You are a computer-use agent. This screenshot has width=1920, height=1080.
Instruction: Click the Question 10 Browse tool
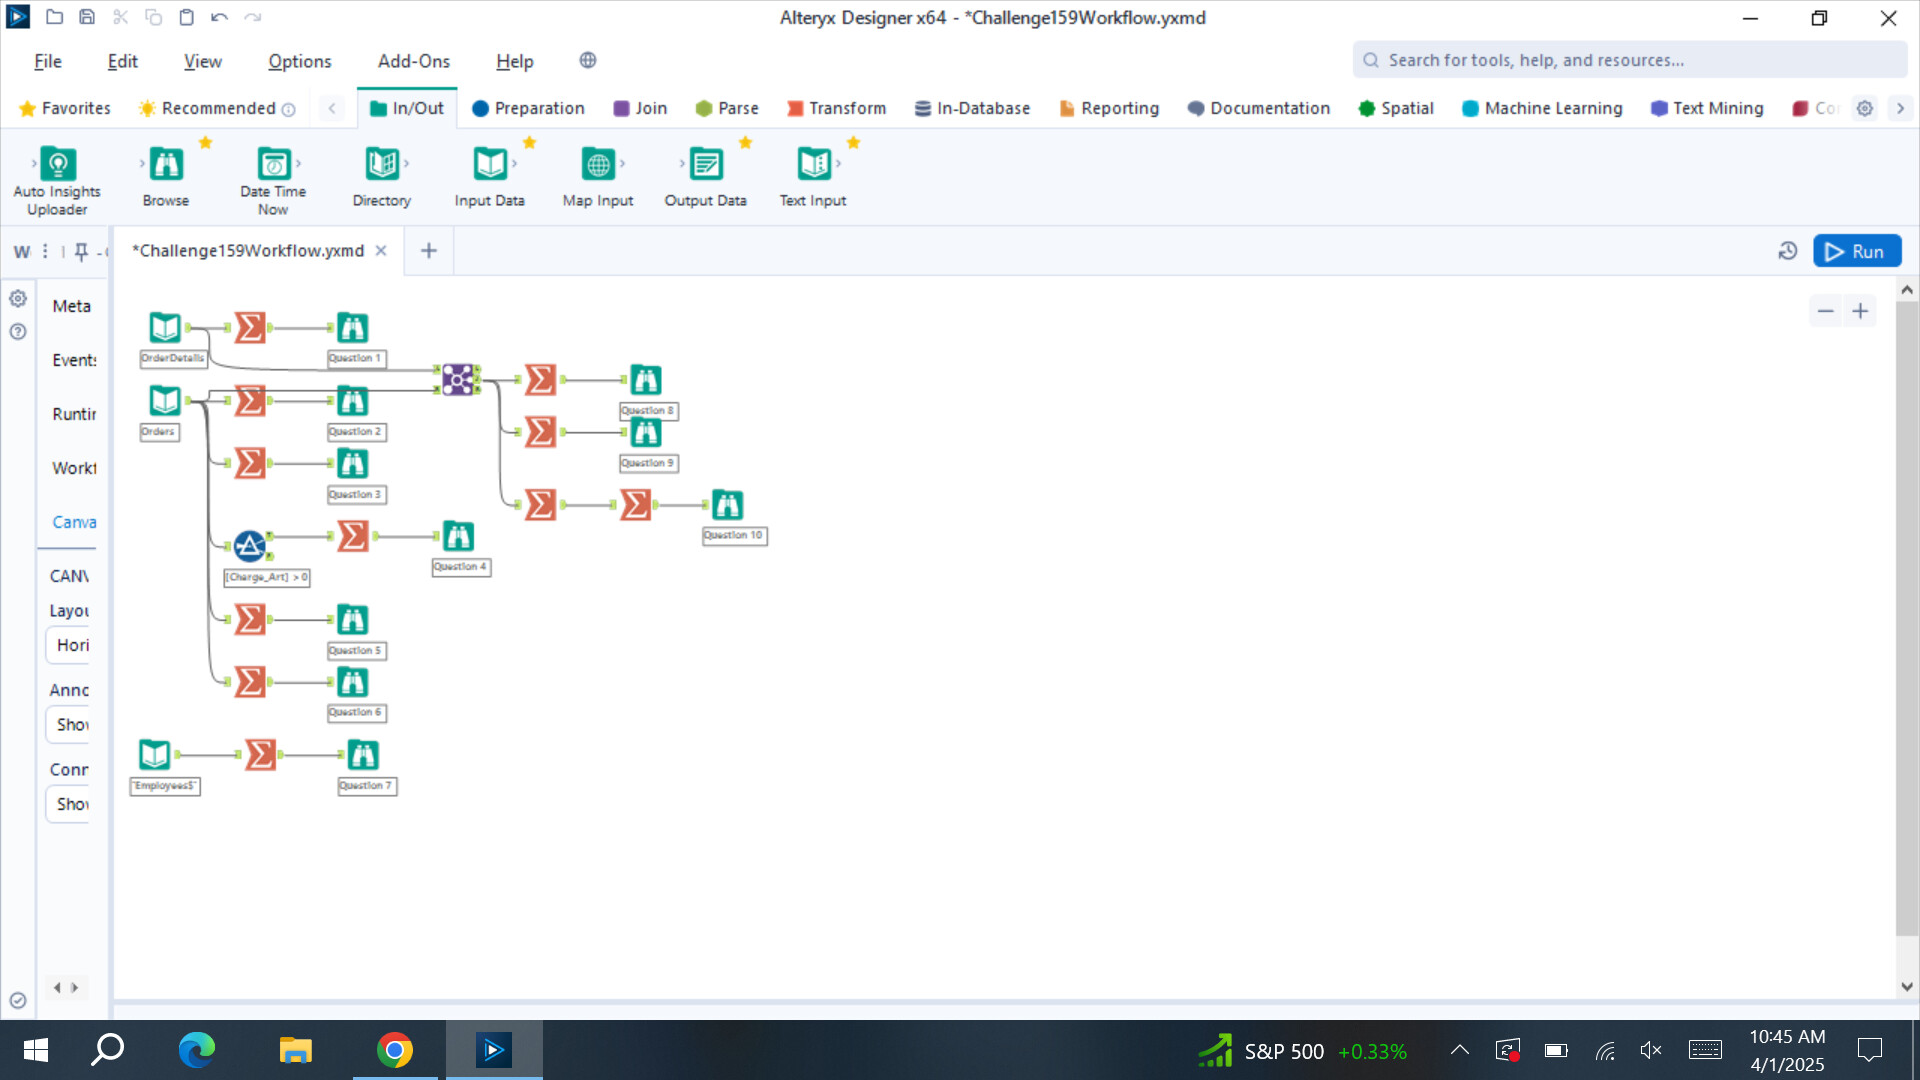[x=727, y=505]
